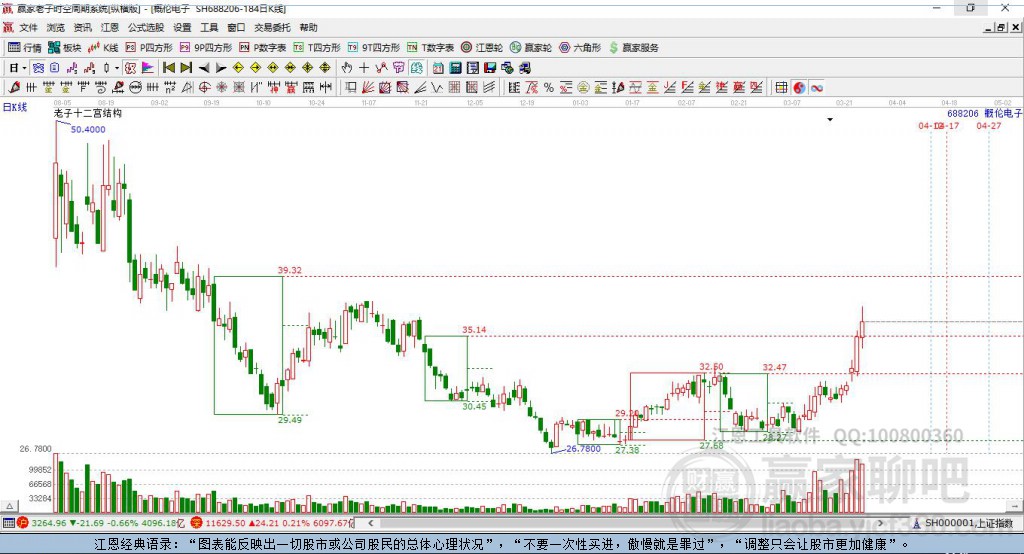Select the crosshair cursor tool
This screenshot has height=554, width=1024.
tap(364, 68)
